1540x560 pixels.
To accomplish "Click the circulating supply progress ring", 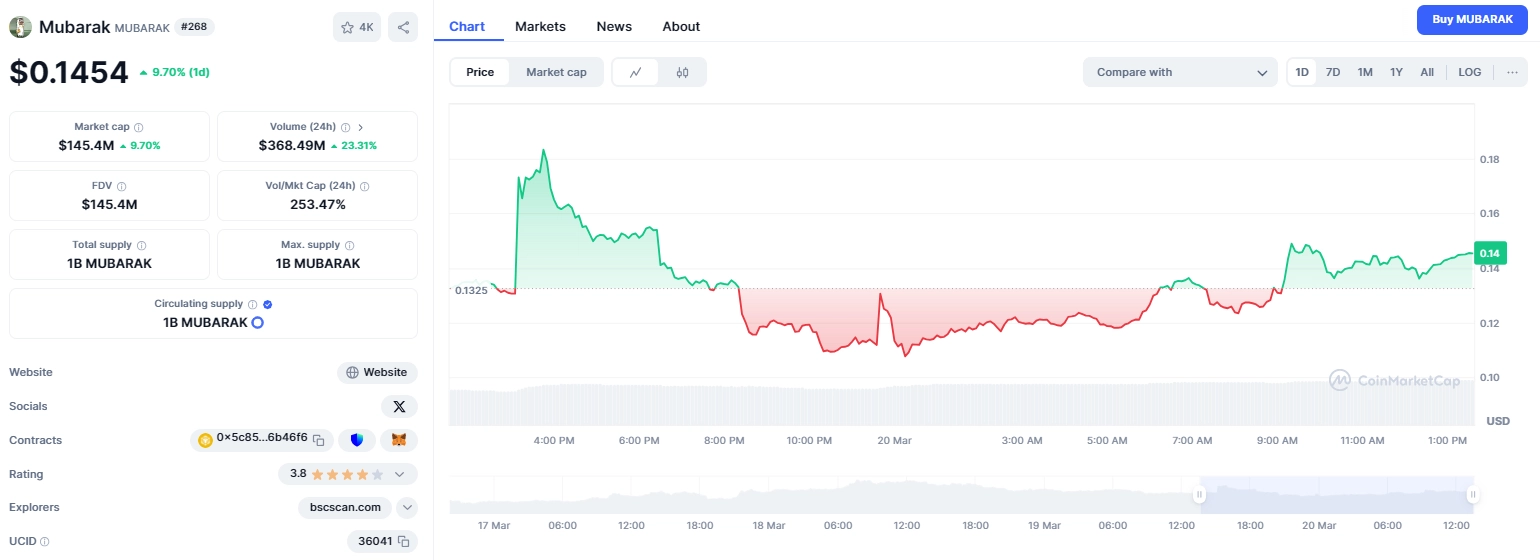I will 257,322.
